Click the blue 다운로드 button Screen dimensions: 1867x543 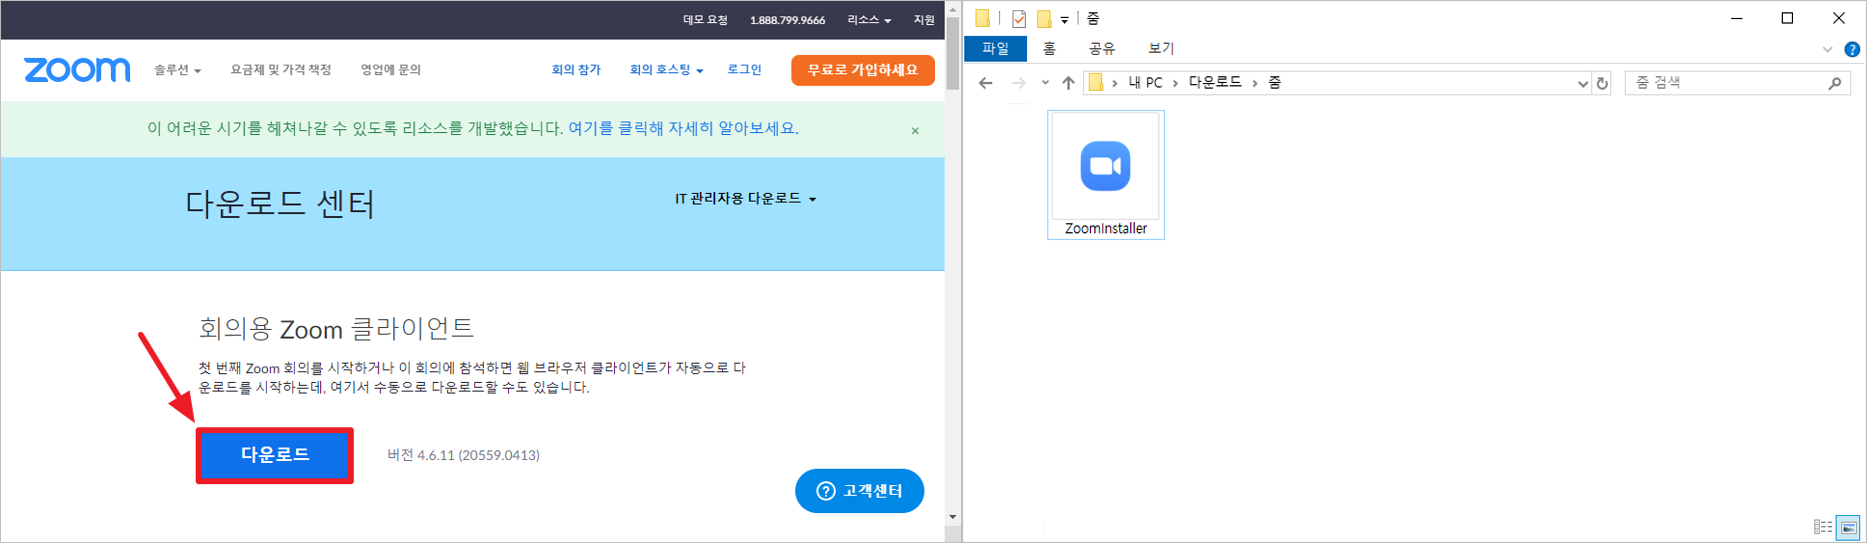pos(275,455)
